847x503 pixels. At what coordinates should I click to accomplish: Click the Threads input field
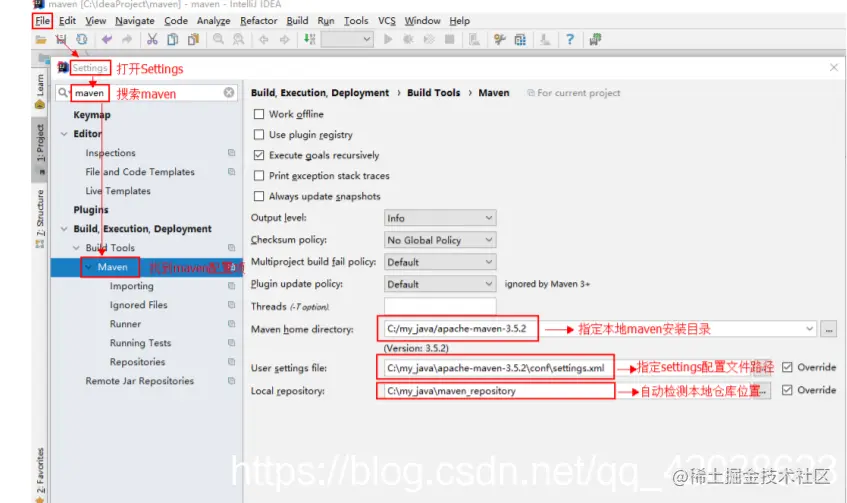tap(440, 306)
